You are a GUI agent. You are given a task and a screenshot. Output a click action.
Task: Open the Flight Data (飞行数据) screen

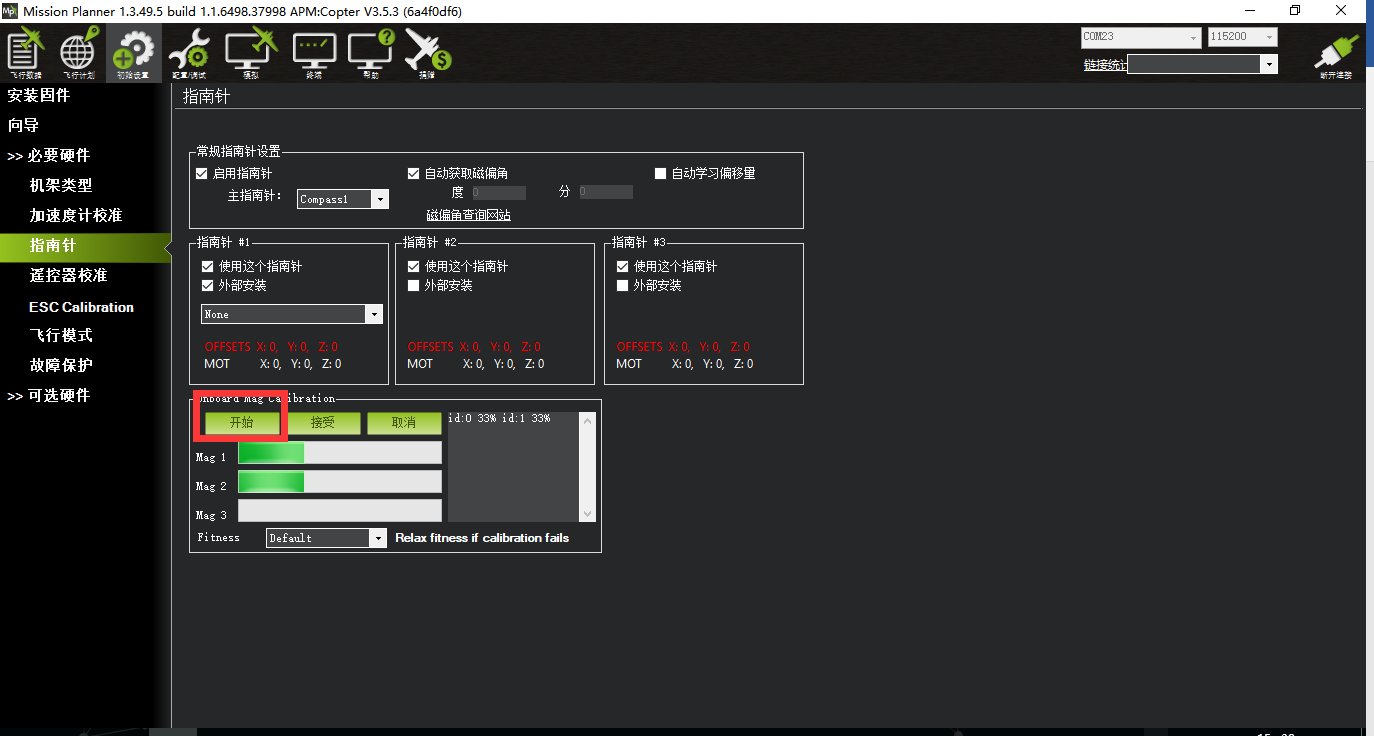(x=26, y=54)
